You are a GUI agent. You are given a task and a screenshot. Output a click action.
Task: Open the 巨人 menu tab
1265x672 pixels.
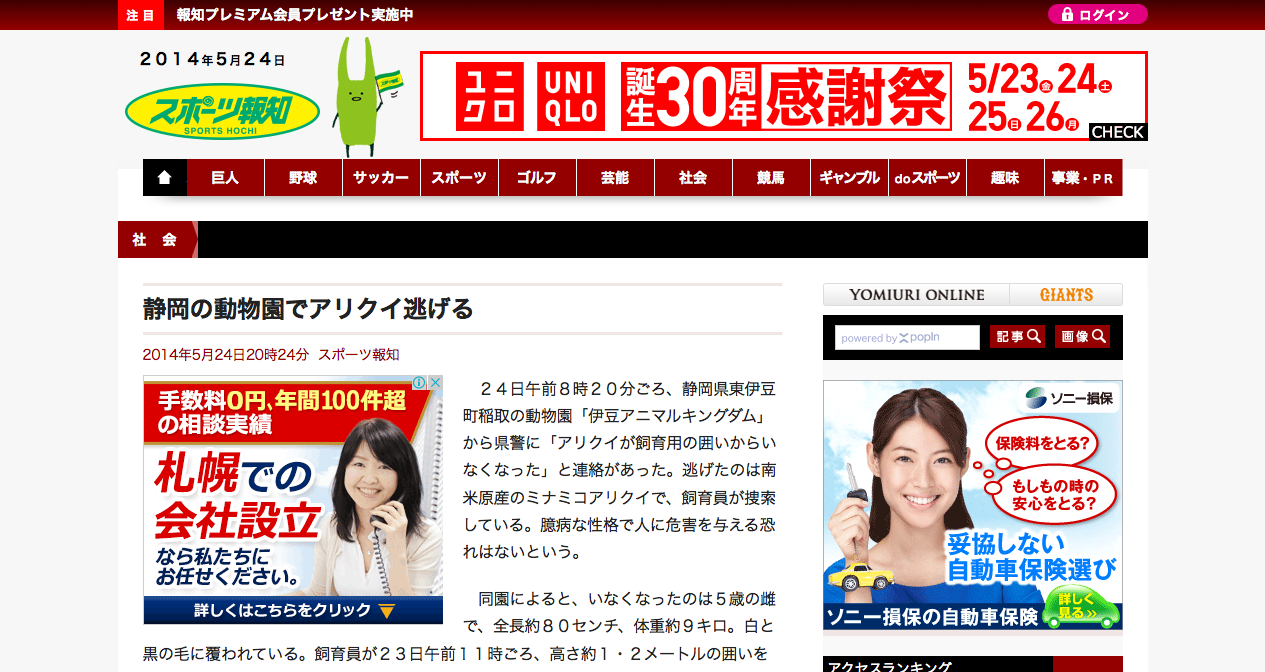(x=225, y=178)
